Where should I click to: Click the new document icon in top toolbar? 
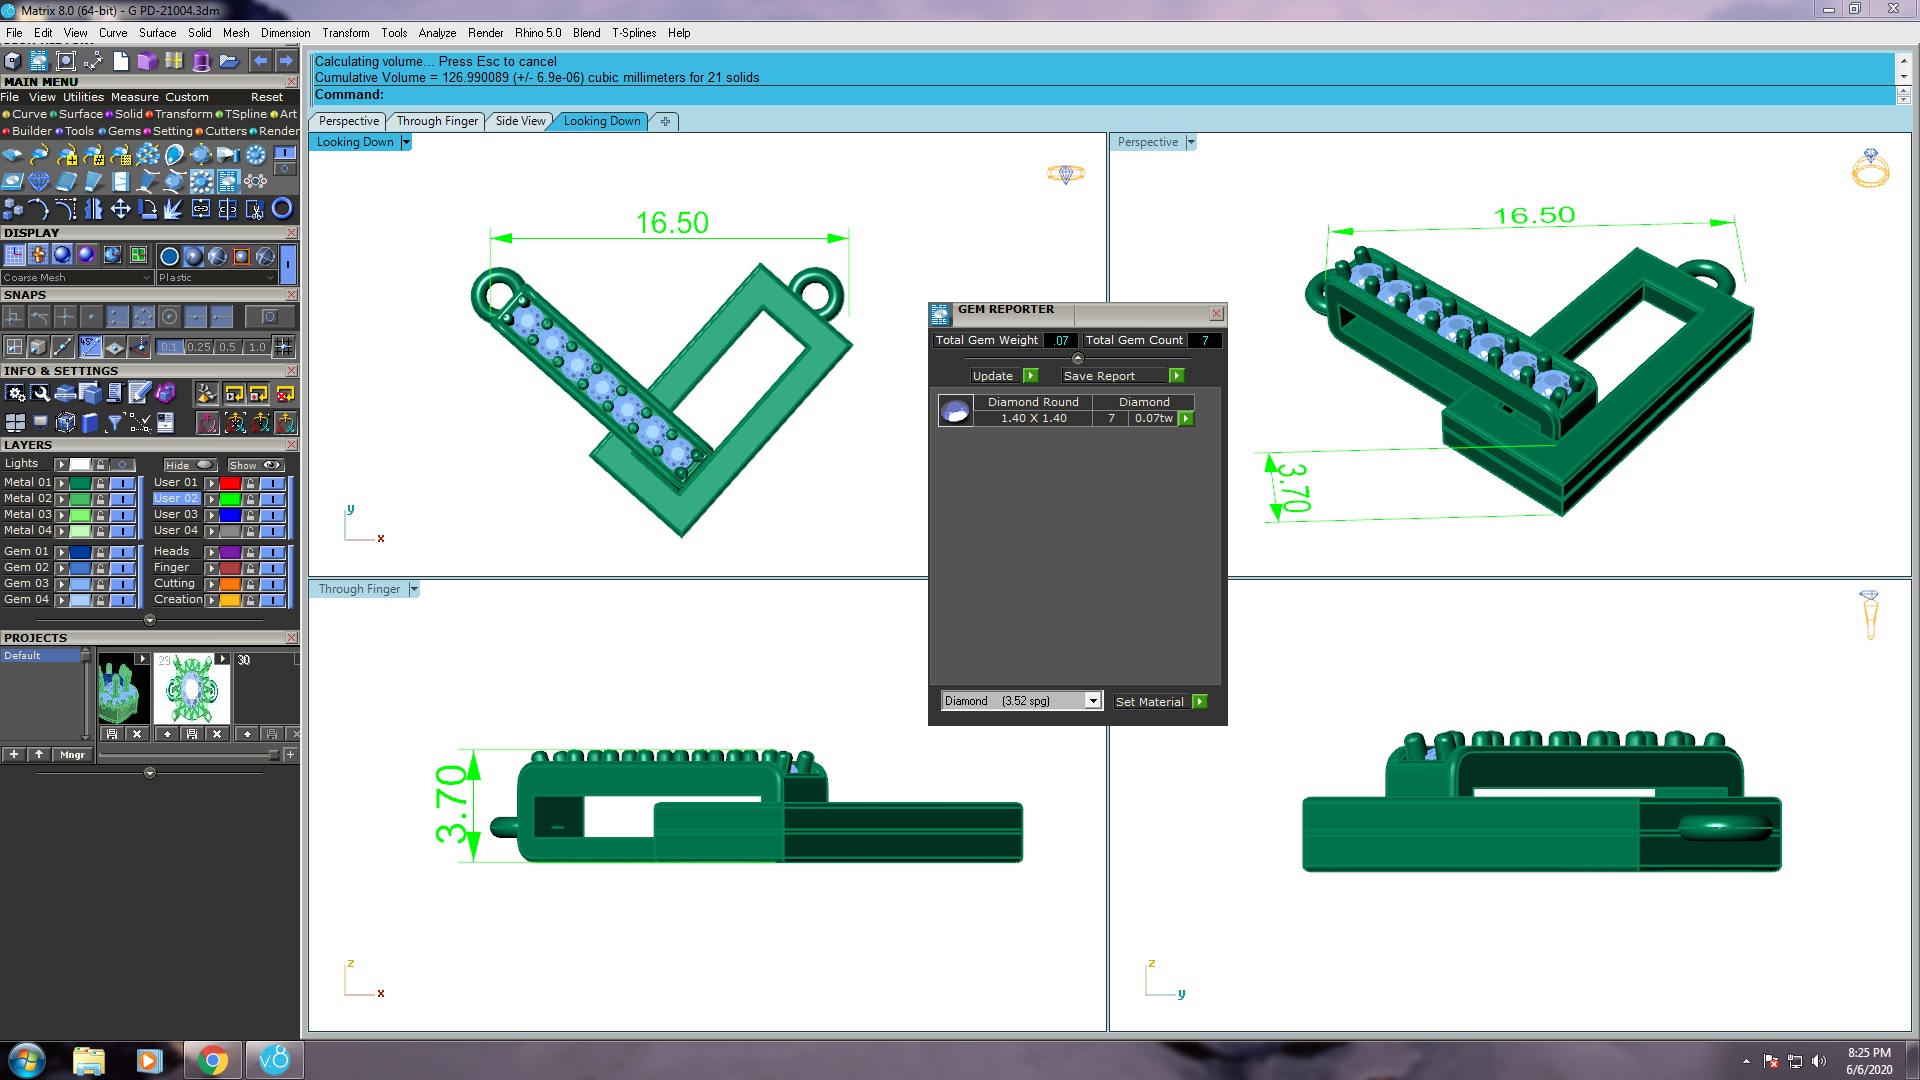[120, 62]
